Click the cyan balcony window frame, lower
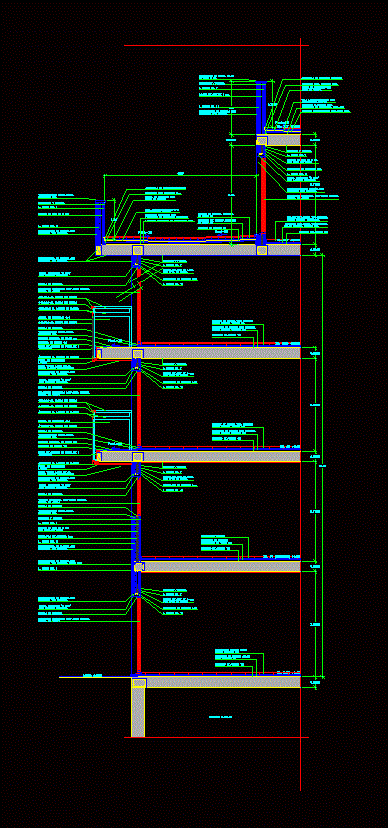 tap(112, 430)
